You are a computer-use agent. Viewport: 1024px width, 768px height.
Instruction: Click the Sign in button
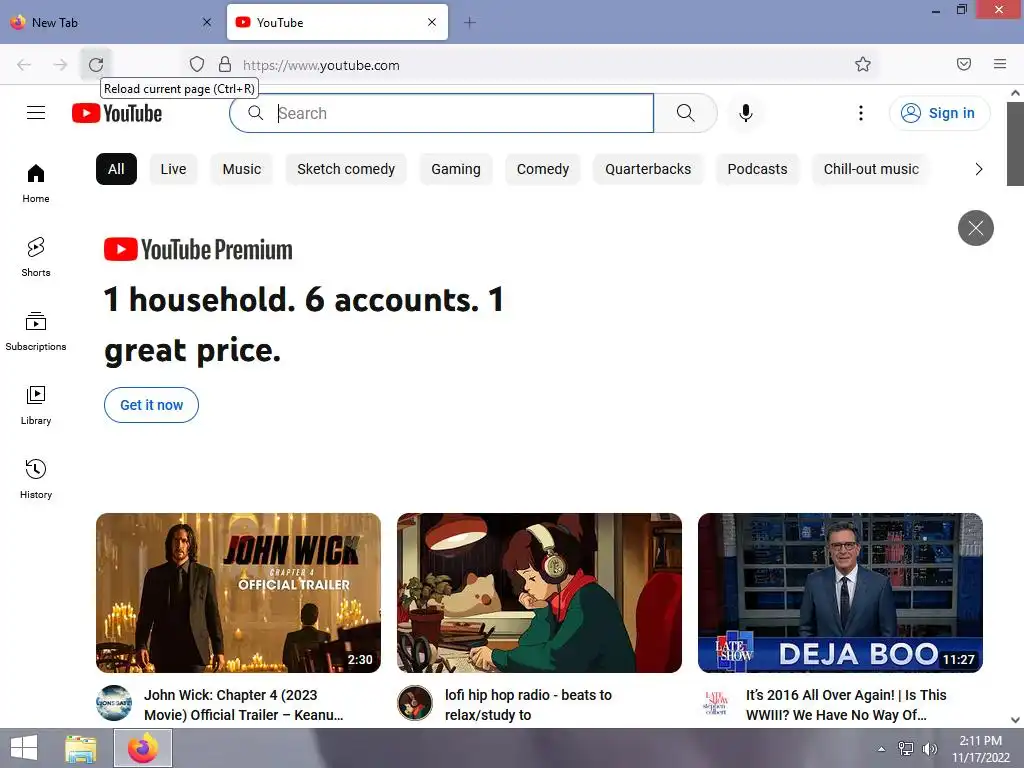pos(939,113)
